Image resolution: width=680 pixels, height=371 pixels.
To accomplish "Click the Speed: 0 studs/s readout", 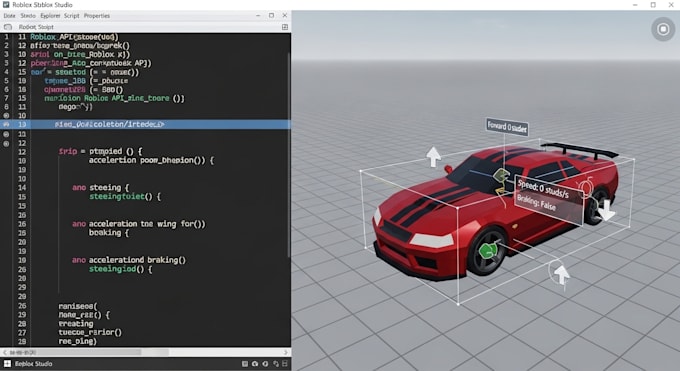I will tap(543, 189).
